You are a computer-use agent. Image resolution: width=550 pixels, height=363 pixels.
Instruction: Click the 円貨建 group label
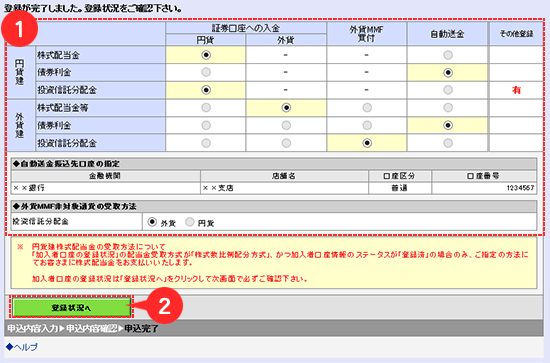coord(20,72)
